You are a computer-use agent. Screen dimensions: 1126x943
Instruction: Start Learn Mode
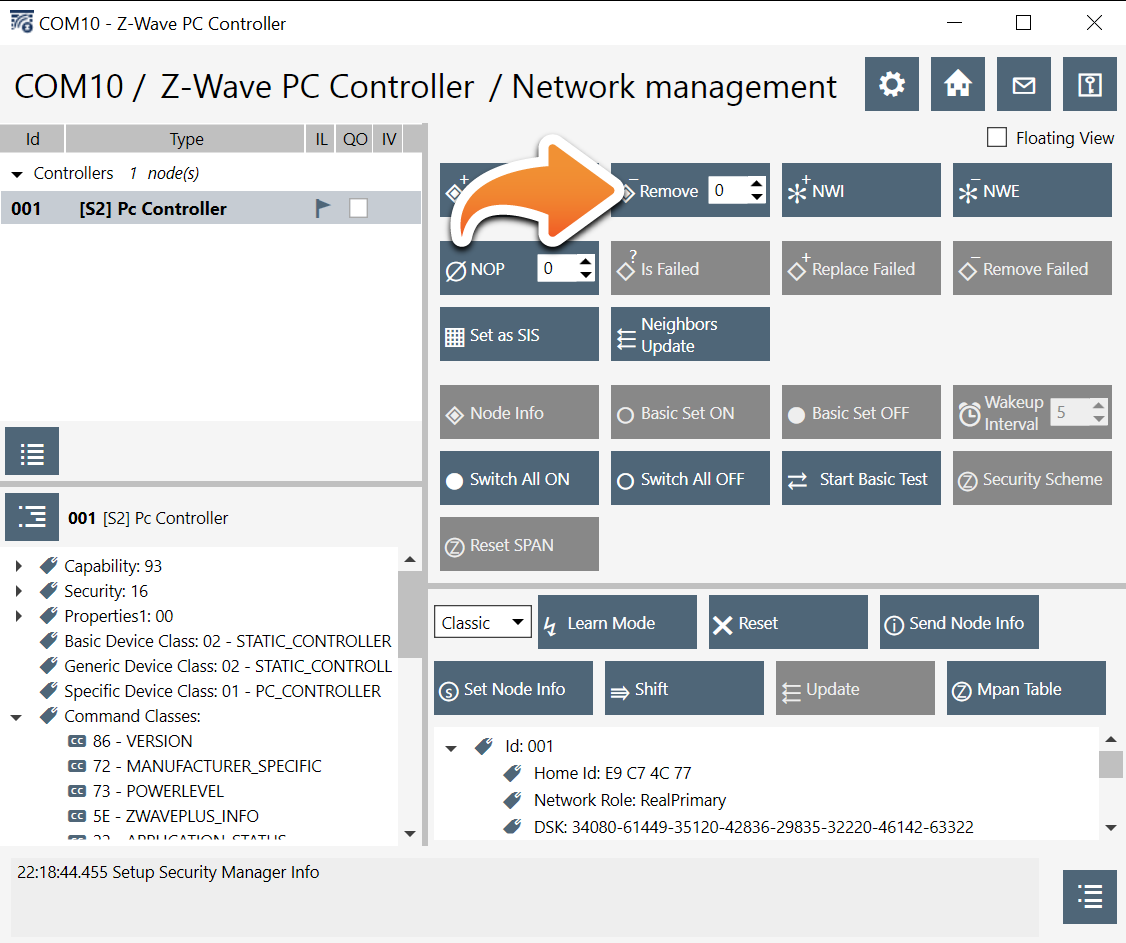click(x=617, y=622)
